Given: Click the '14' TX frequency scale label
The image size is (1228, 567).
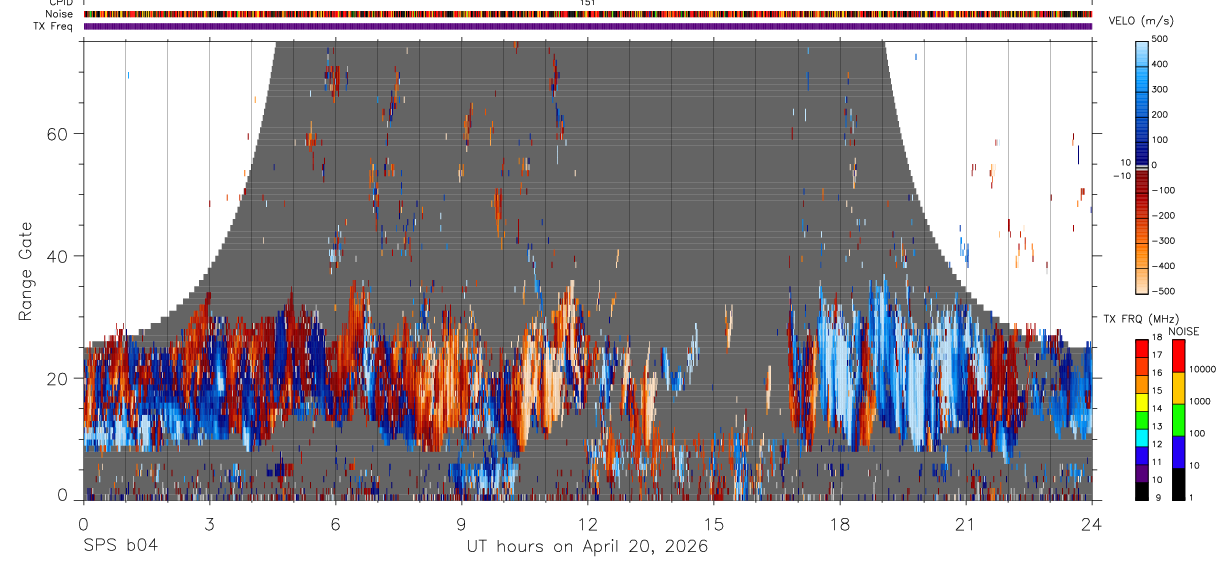Looking at the screenshot, I should 1158,408.
